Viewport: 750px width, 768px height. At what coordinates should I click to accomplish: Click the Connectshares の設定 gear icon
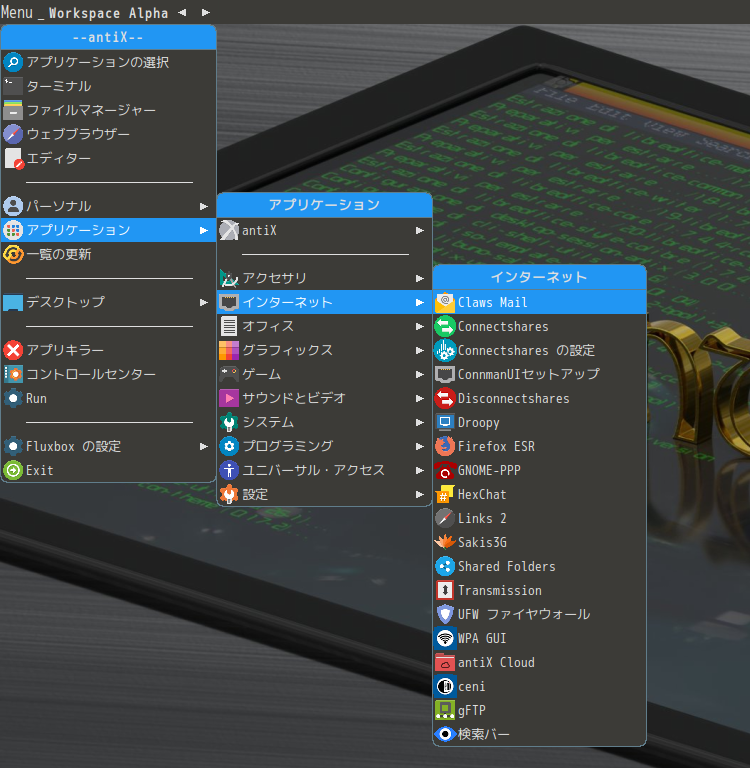pos(445,350)
